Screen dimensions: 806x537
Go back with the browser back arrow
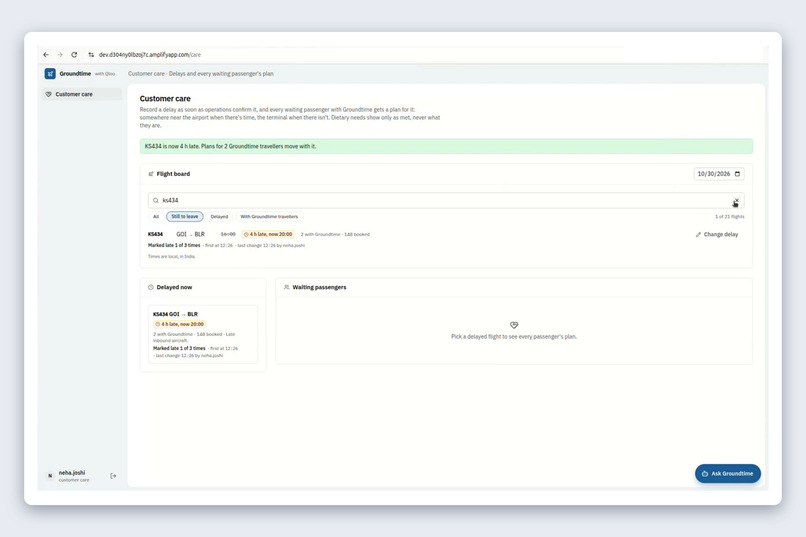pos(46,54)
